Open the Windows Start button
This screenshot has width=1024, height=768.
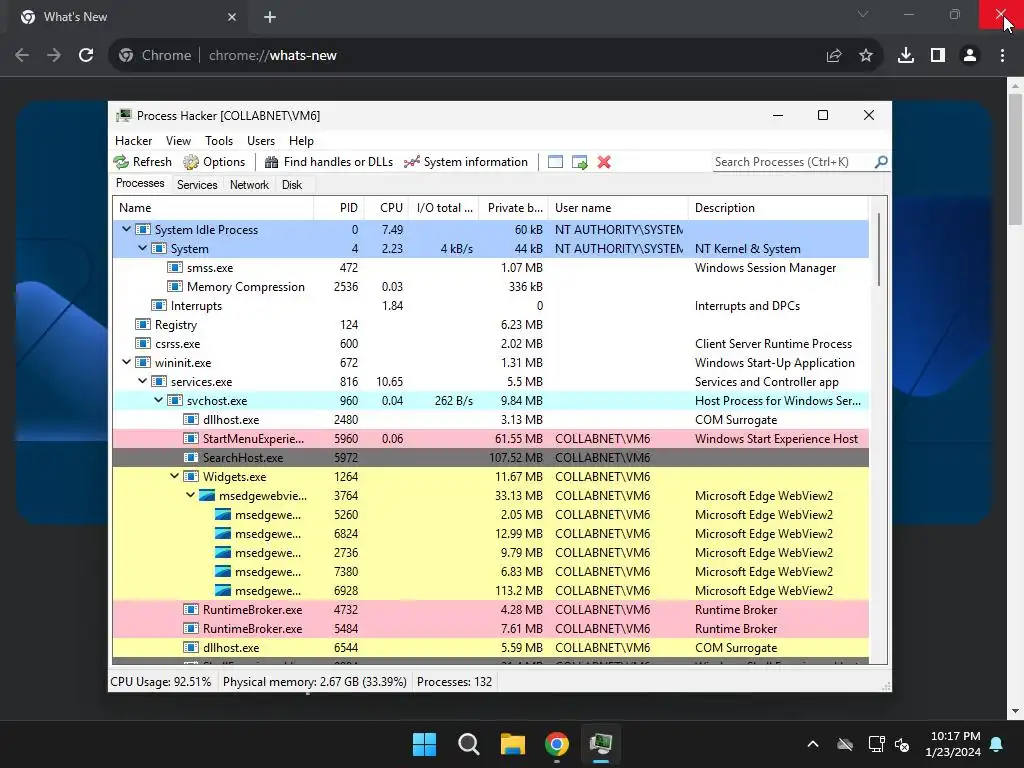pos(424,744)
